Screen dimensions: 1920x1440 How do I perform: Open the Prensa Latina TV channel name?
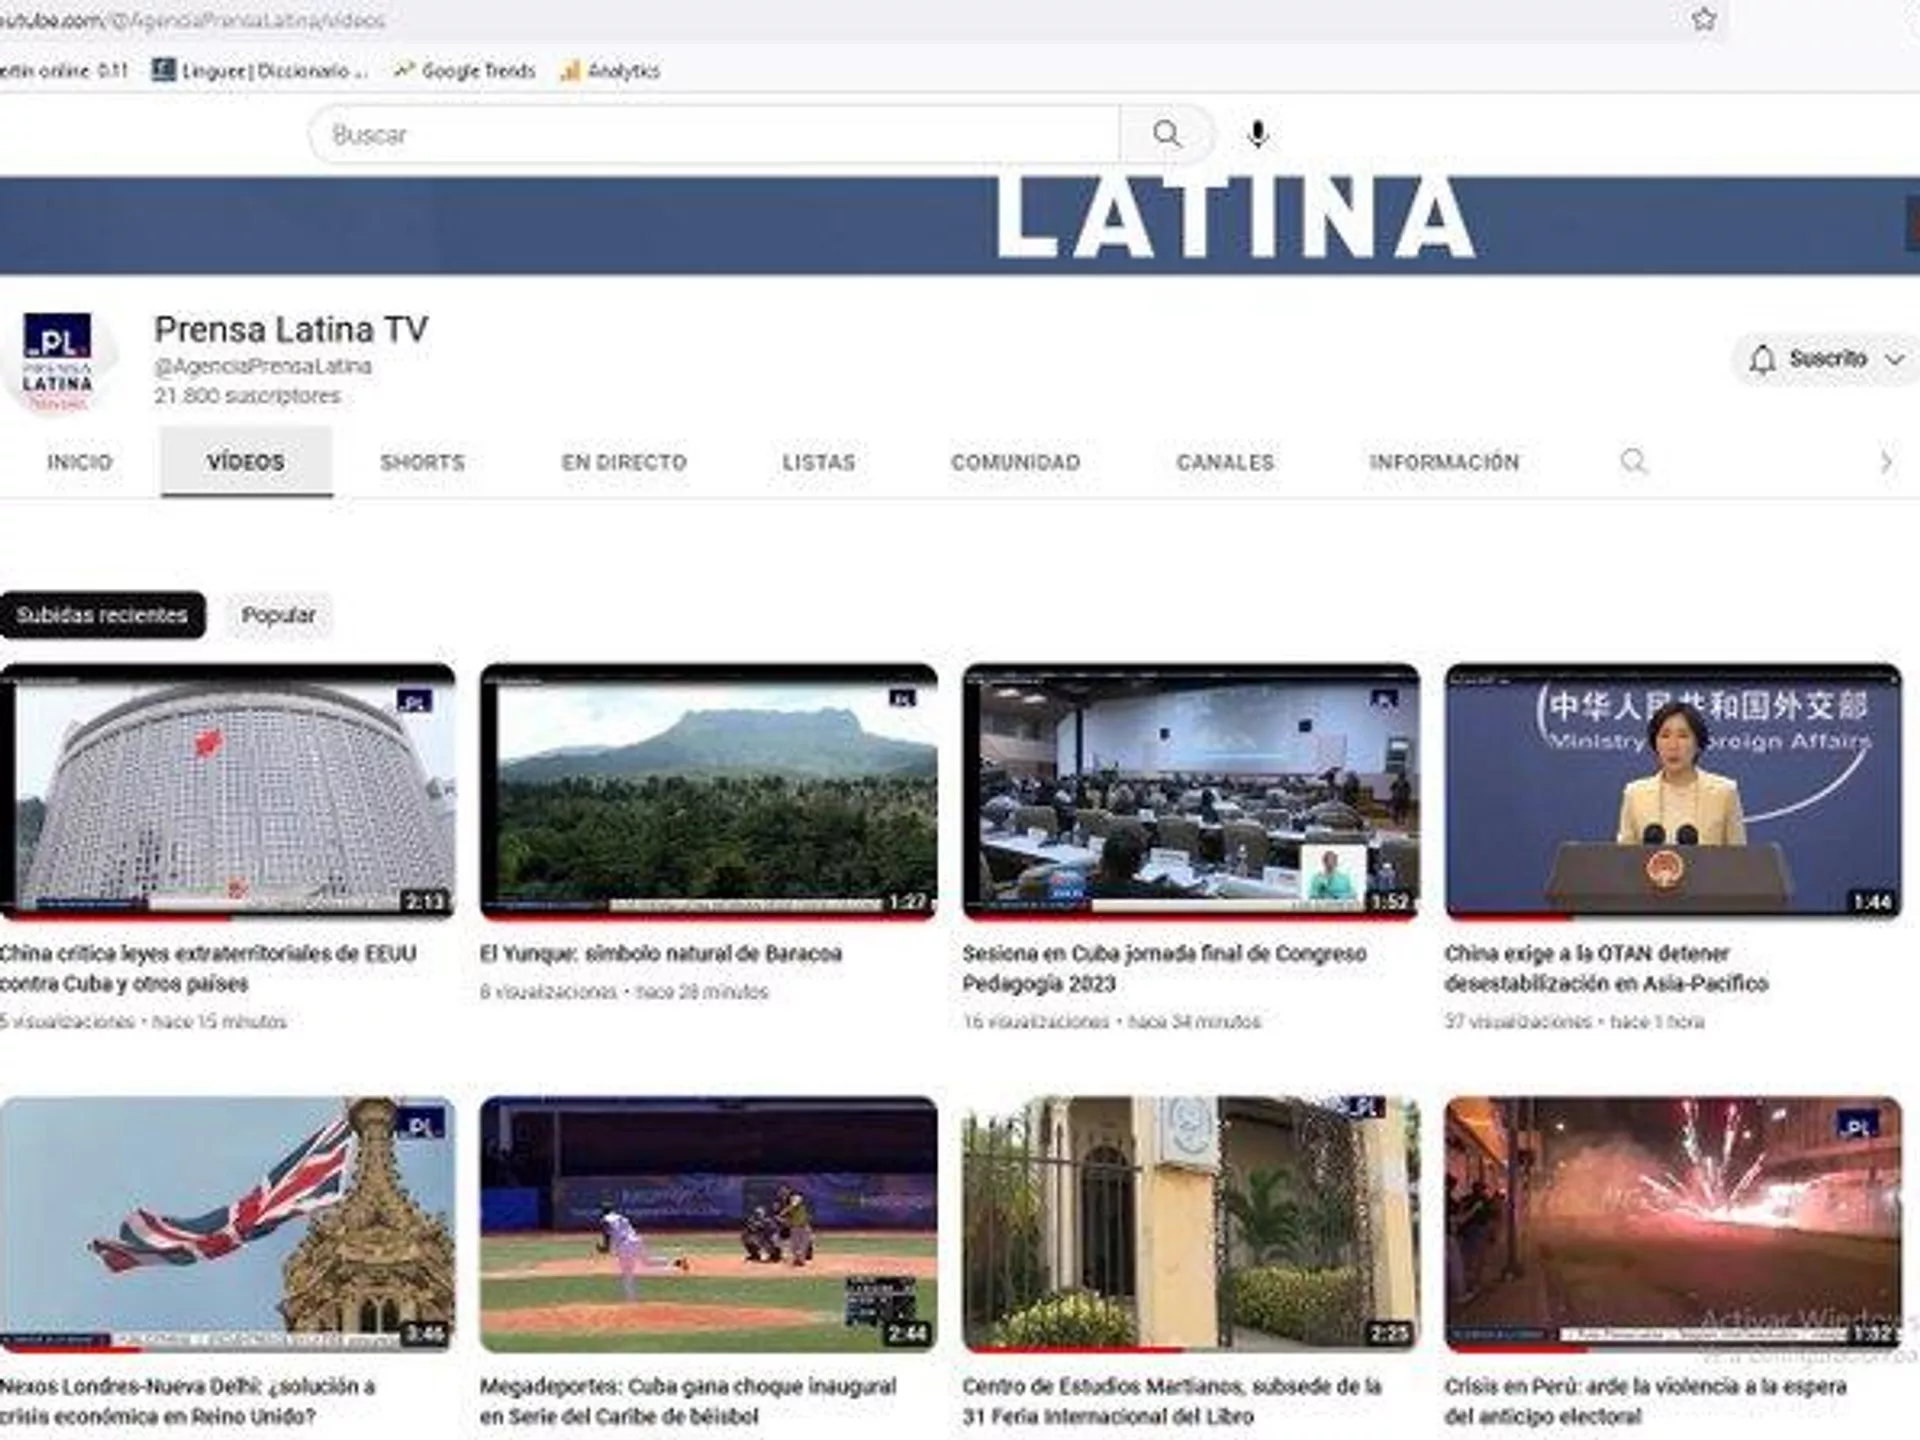291,329
